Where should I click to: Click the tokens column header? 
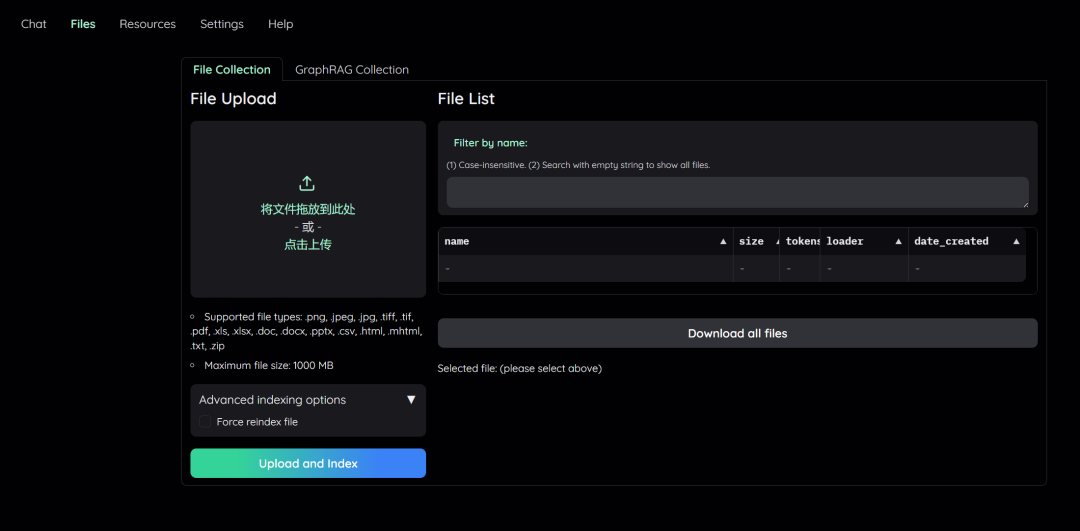[800, 241]
